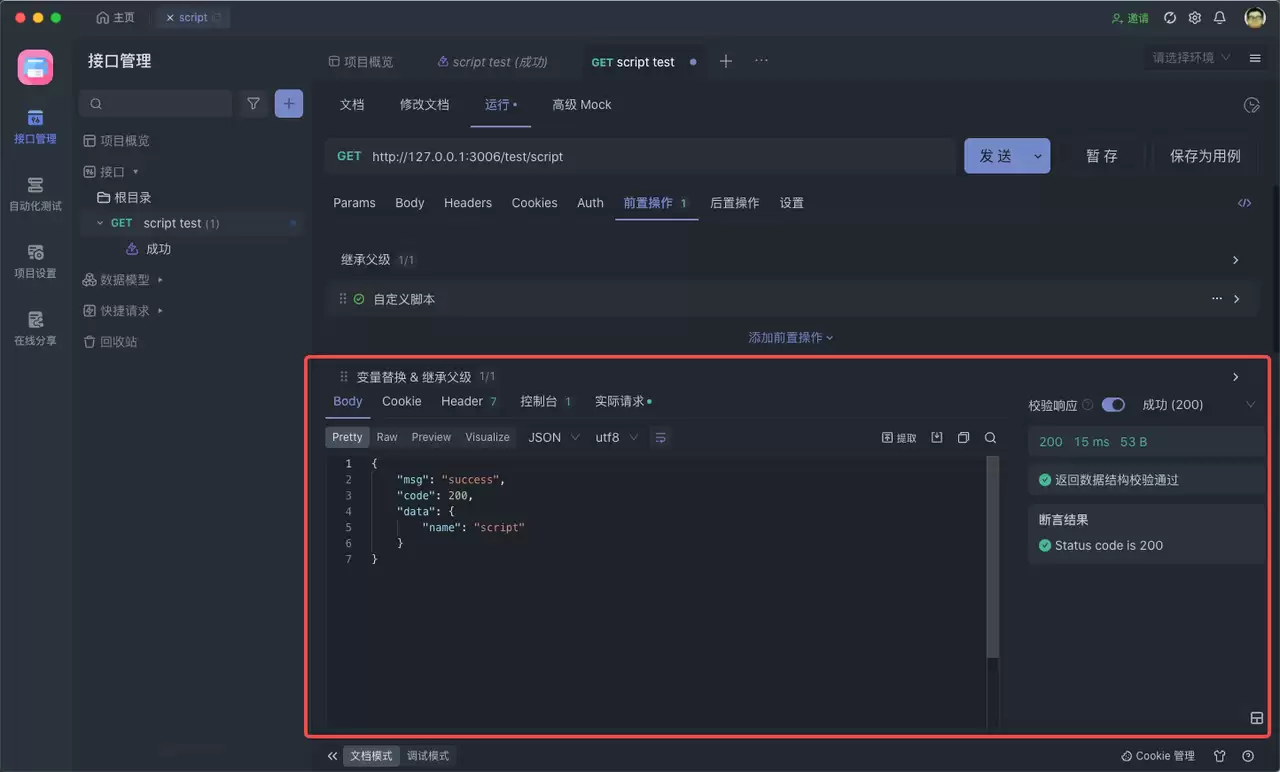The width and height of the screenshot is (1280, 772).
Task: Open notifications bell icon
Action: tap(1220, 18)
